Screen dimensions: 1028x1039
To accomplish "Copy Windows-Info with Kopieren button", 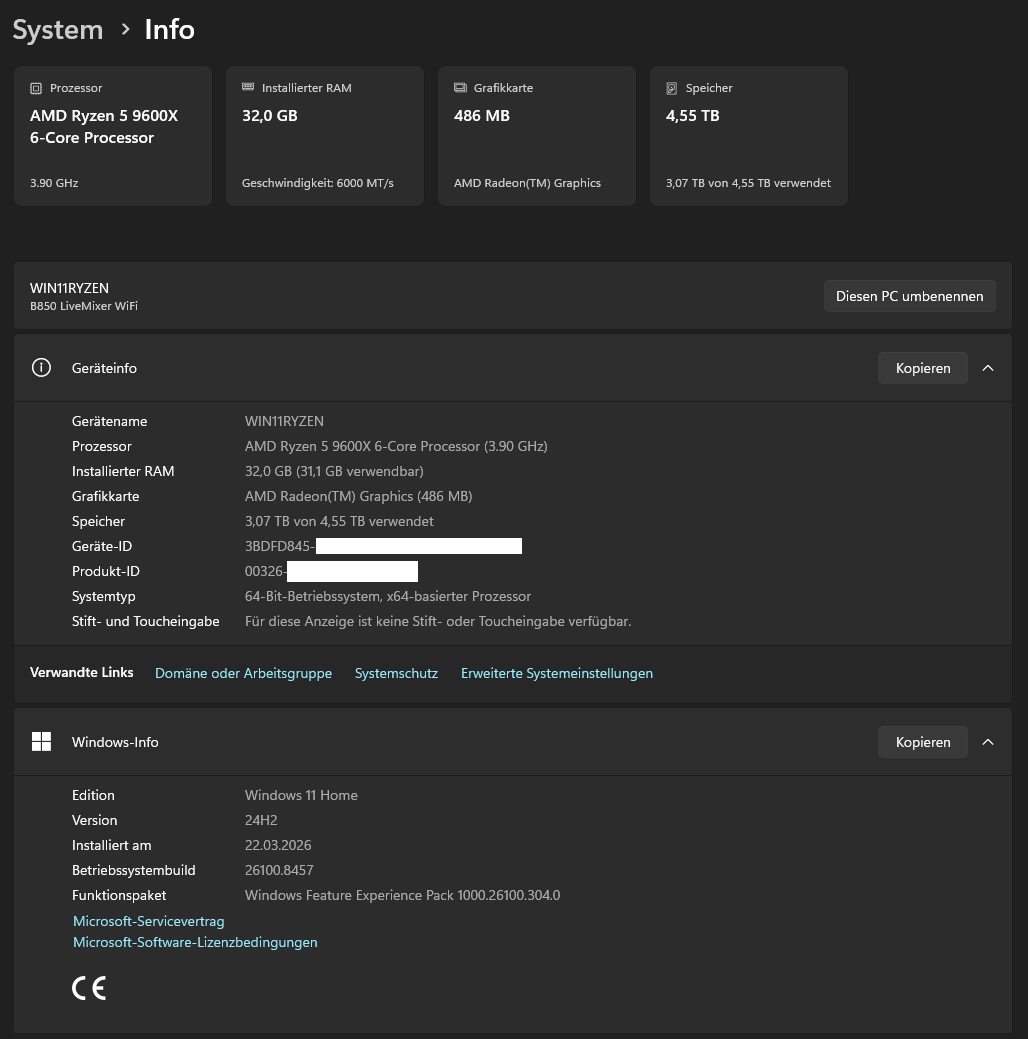I will tap(923, 742).
